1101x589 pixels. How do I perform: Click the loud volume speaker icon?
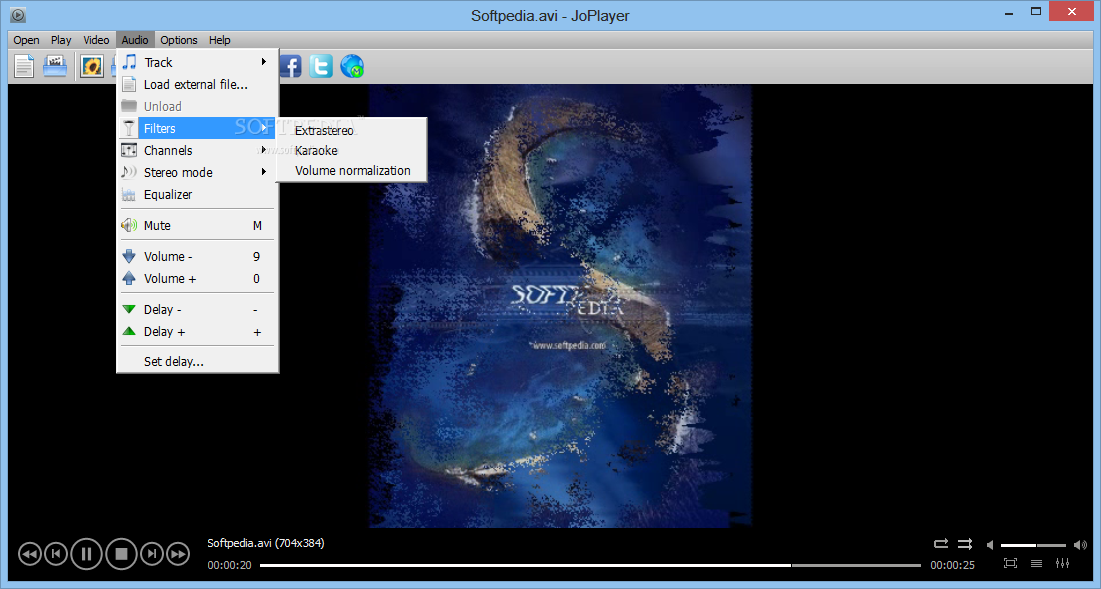point(1081,545)
